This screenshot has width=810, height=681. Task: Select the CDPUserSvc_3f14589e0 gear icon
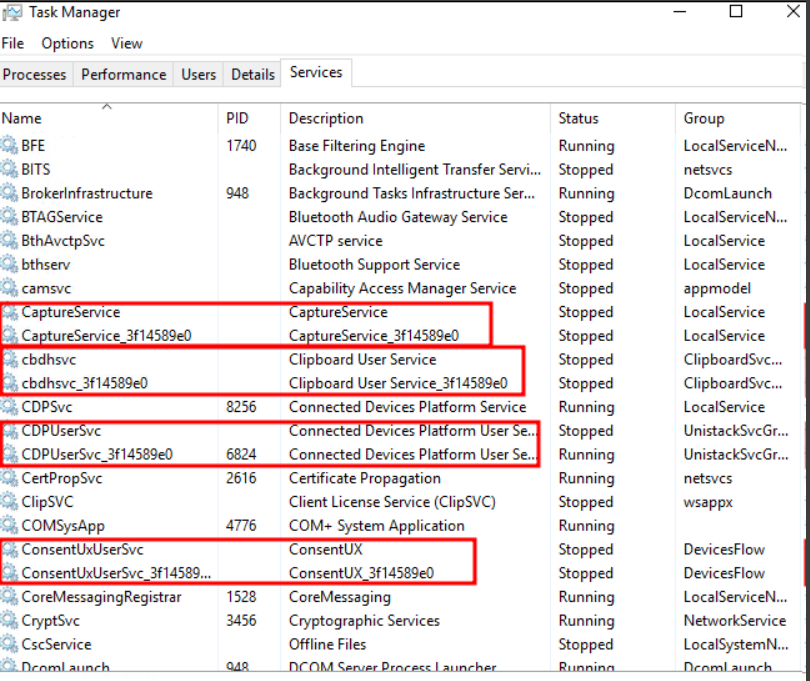[x=9, y=454]
